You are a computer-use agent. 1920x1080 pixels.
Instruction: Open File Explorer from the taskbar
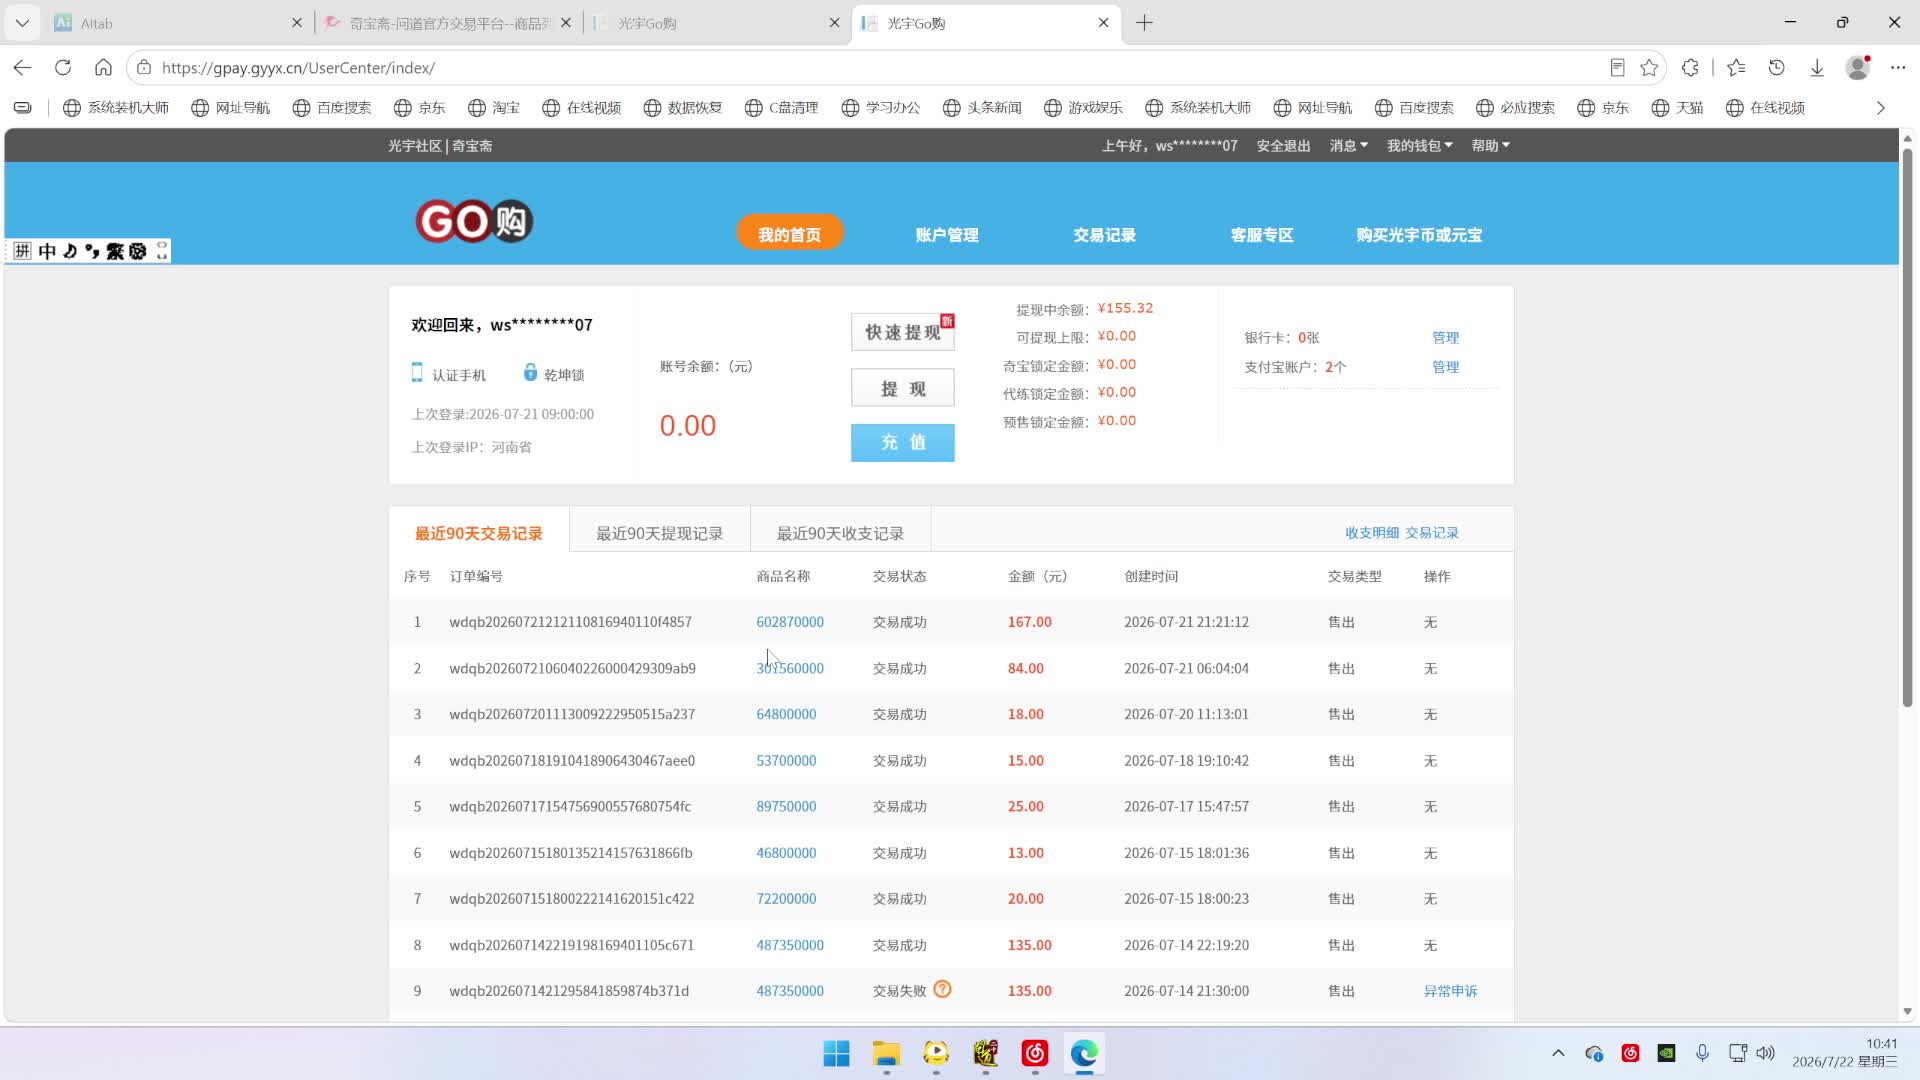coord(886,1053)
